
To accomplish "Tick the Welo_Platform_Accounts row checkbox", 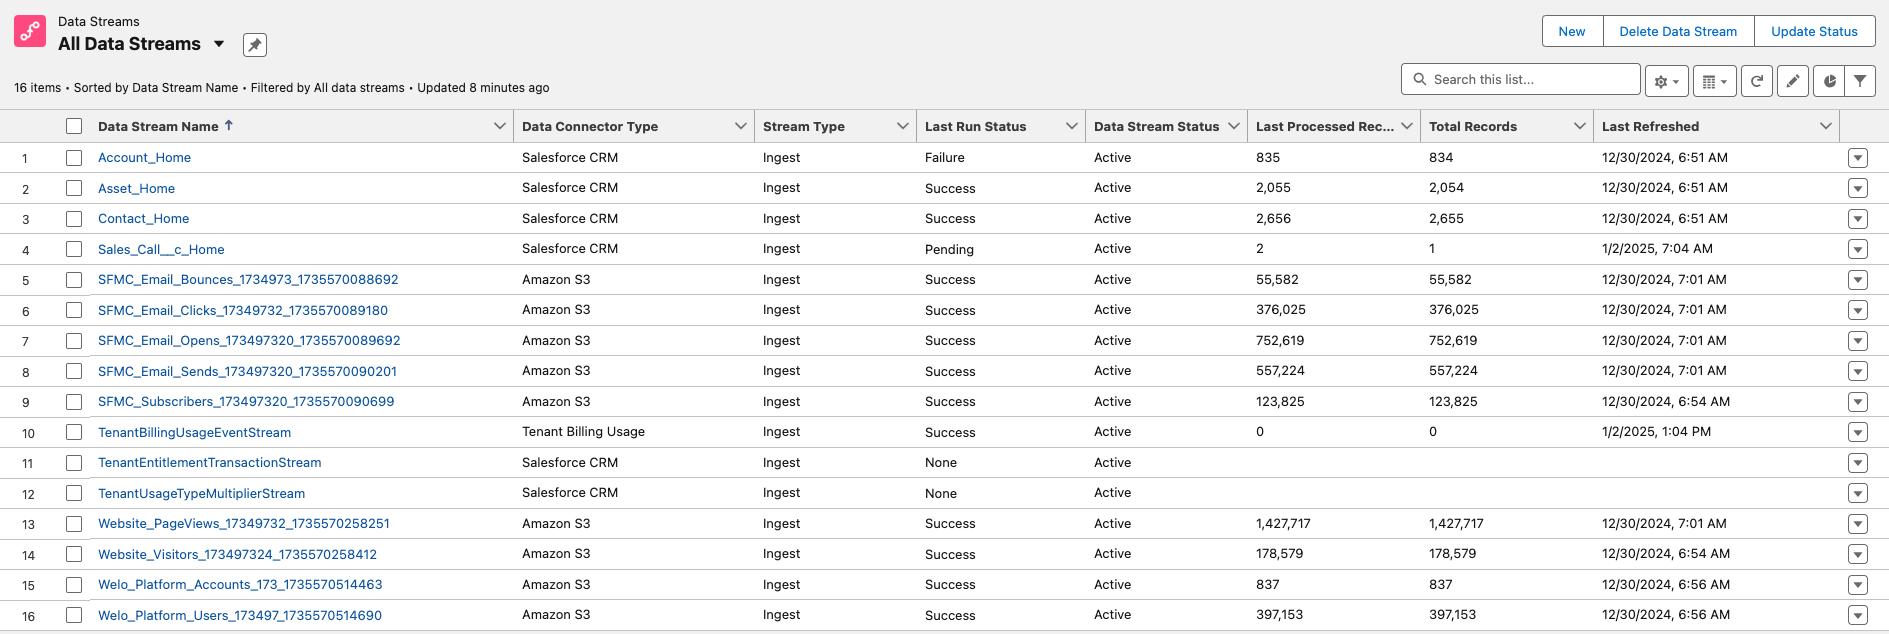I will pos(74,585).
